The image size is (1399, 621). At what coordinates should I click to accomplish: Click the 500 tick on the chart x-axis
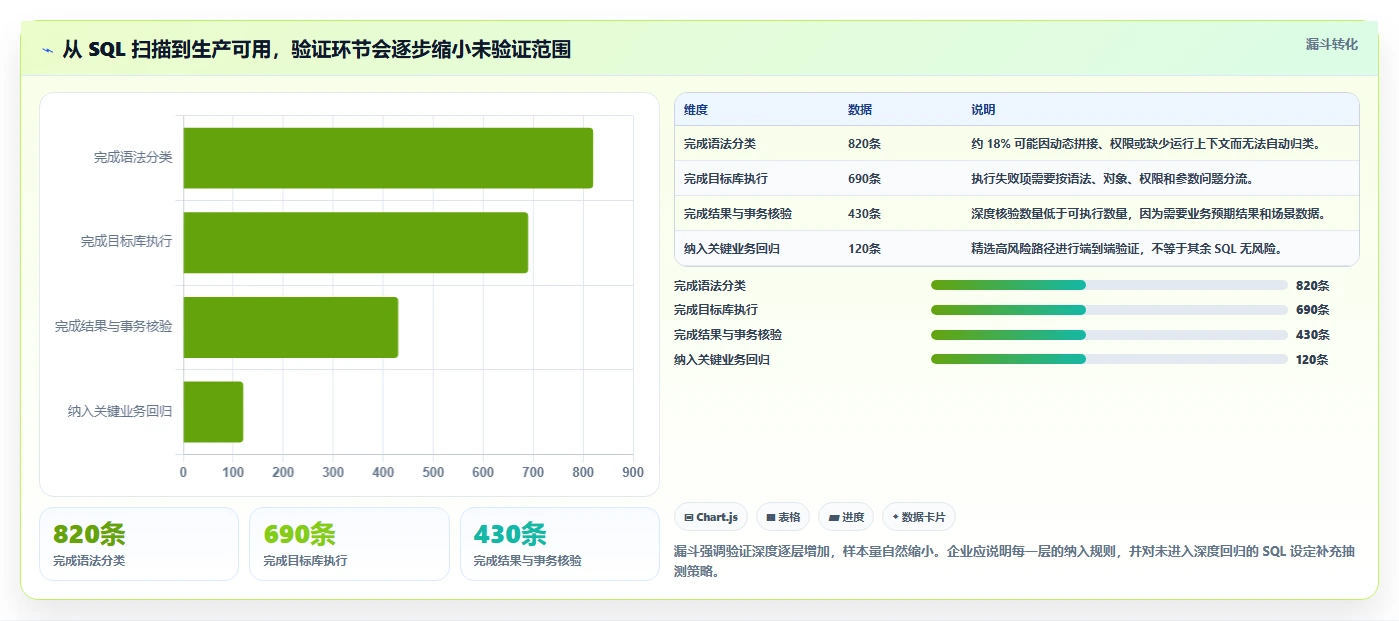click(x=433, y=472)
